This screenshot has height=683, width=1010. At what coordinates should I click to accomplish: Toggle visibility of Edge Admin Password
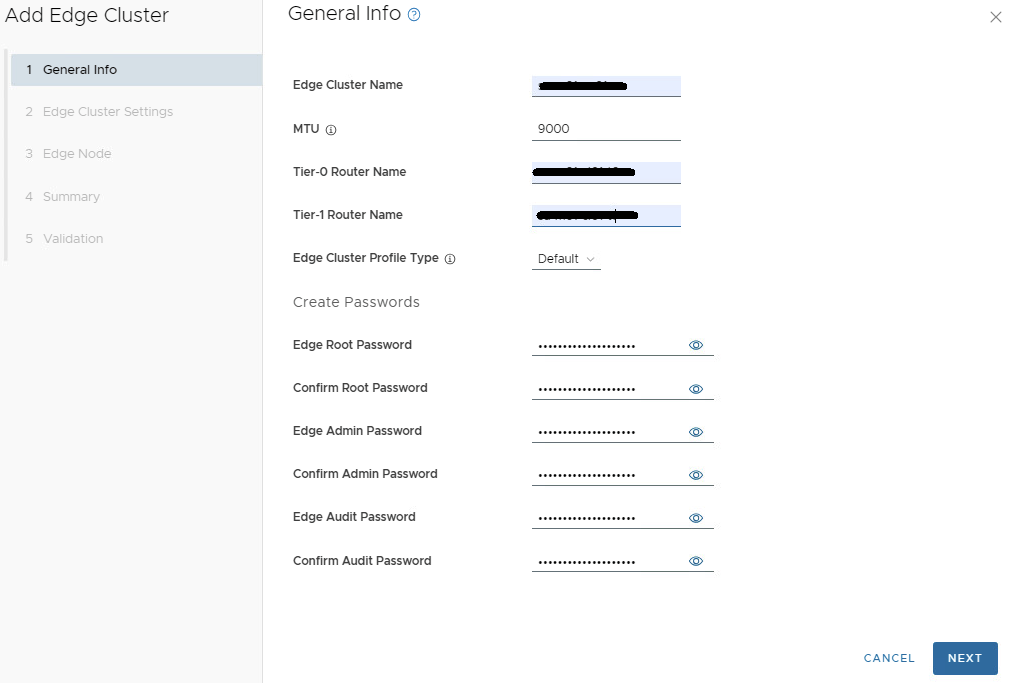(696, 432)
